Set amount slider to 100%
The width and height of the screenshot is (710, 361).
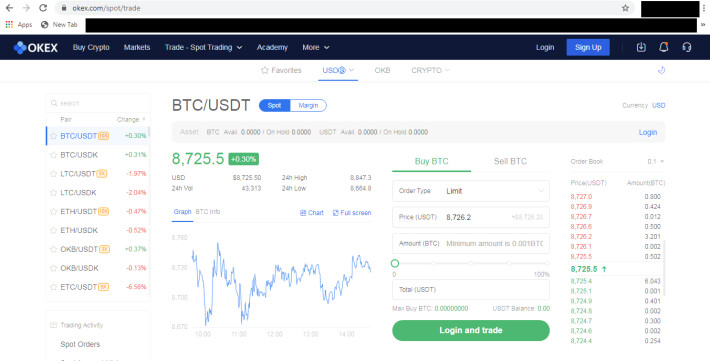click(547, 263)
